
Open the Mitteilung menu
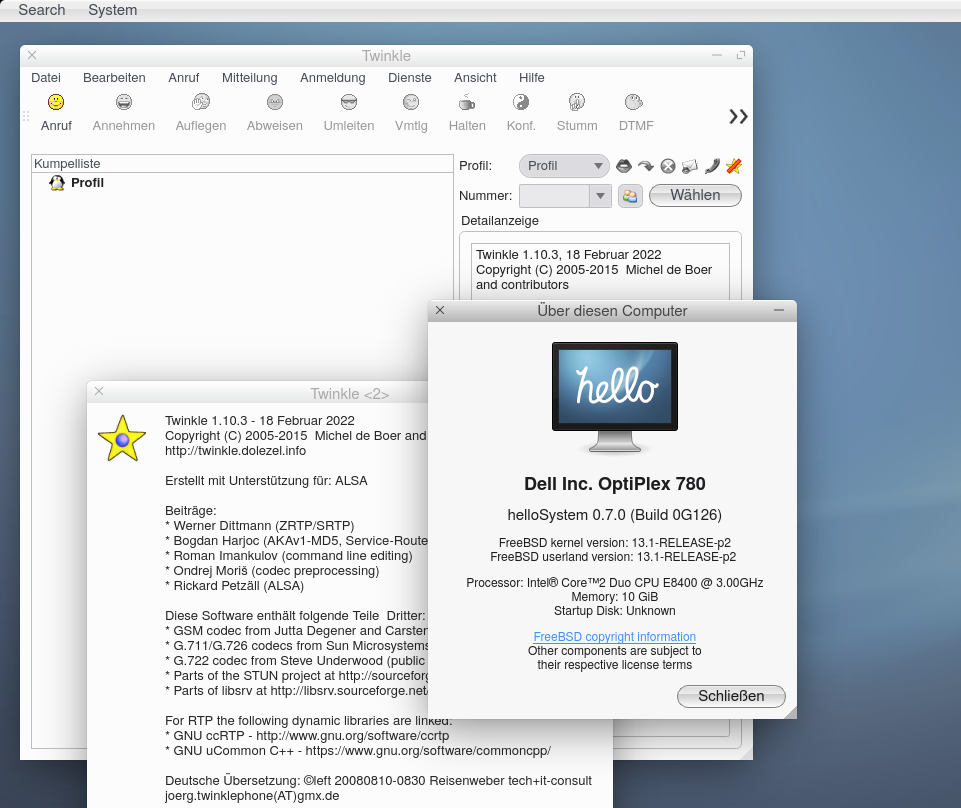tap(249, 78)
